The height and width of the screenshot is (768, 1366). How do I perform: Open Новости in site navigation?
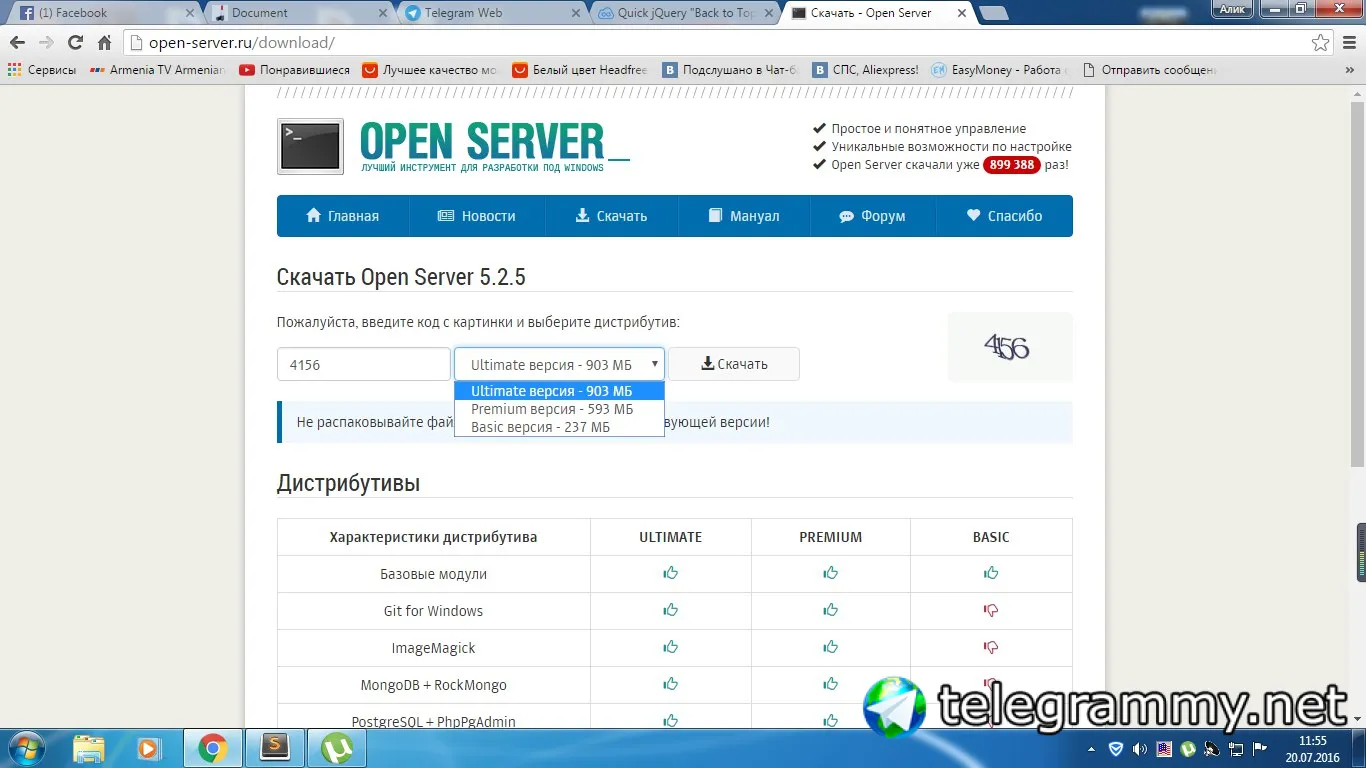477,216
